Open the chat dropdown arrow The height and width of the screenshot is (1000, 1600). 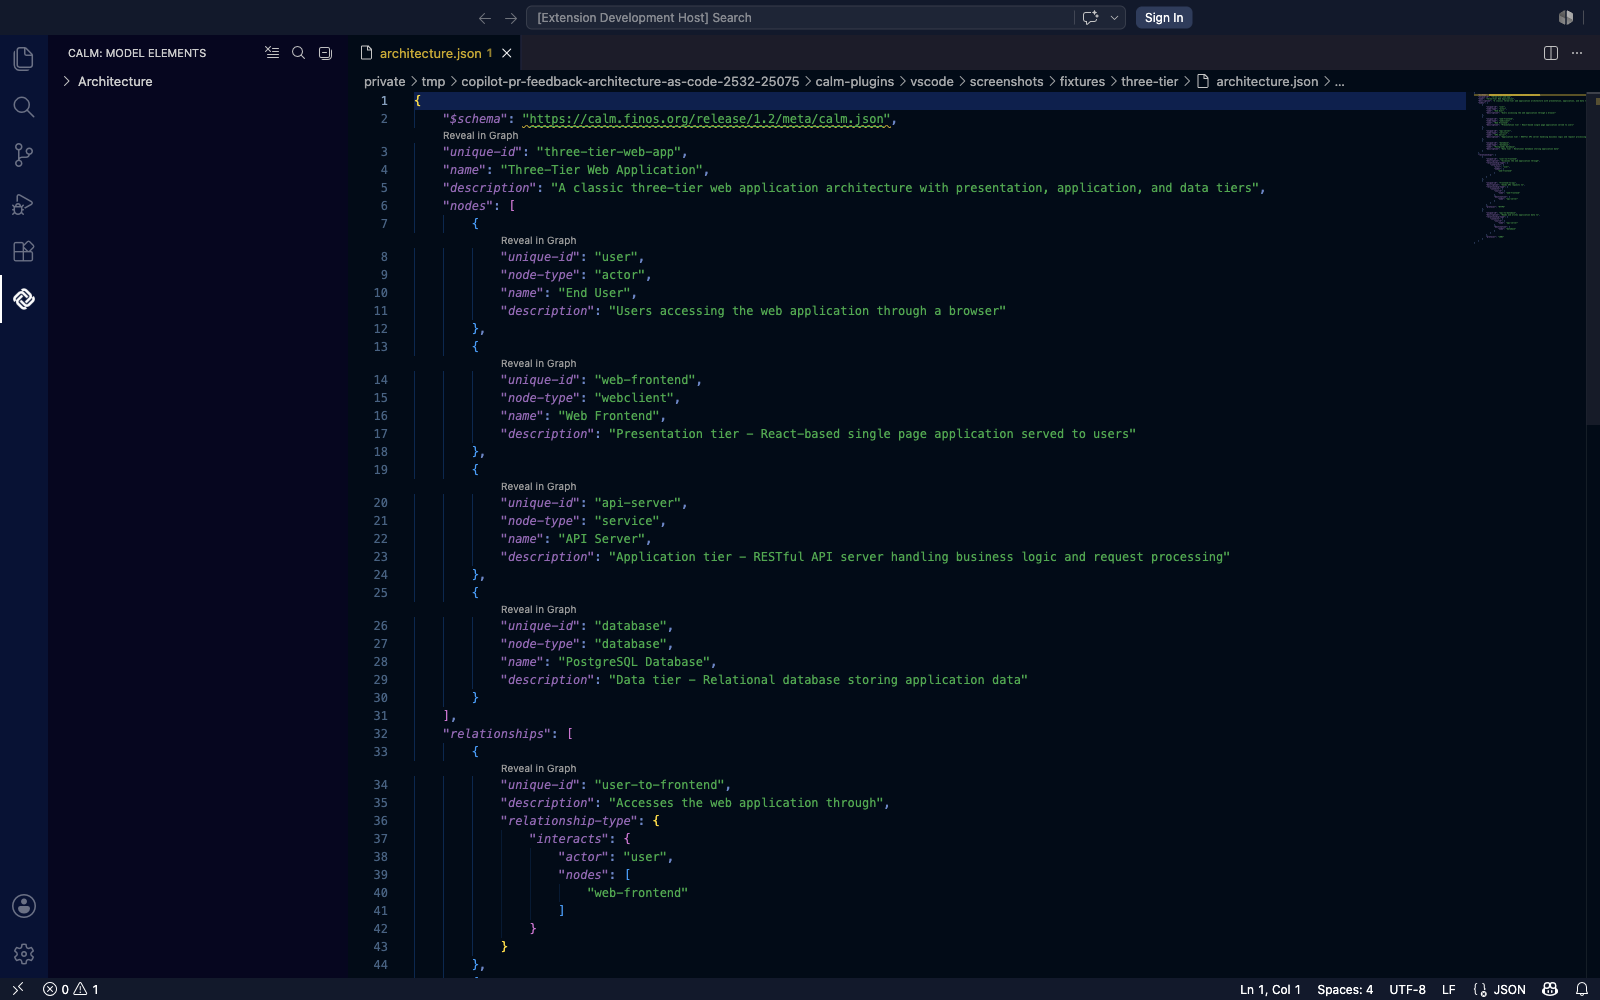pos(1114,18)
